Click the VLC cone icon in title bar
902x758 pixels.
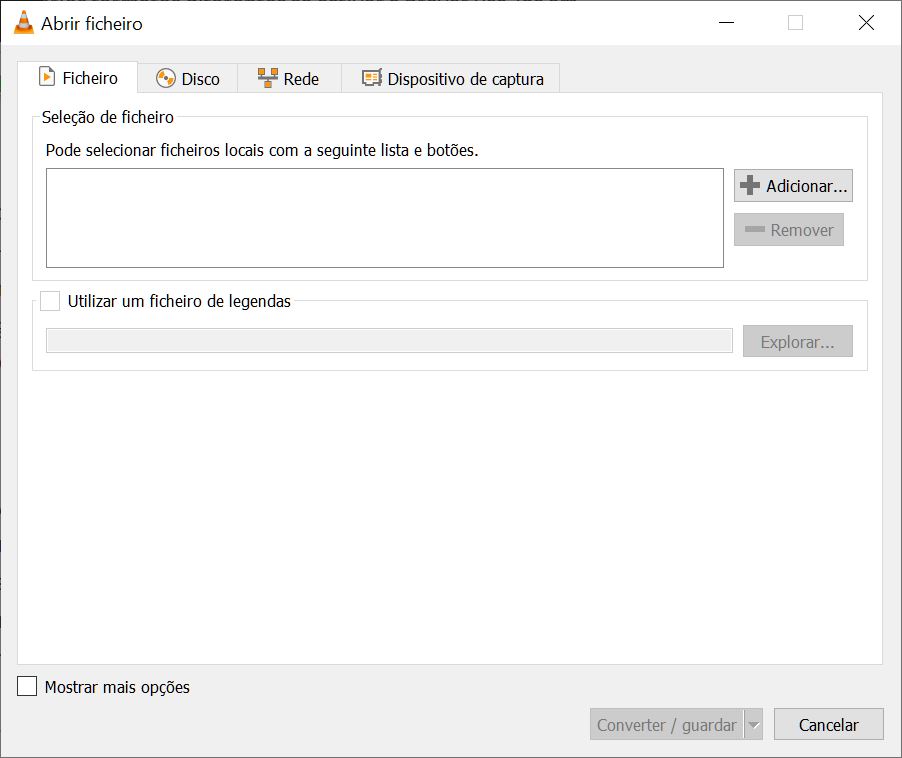(x=24, y=22)
